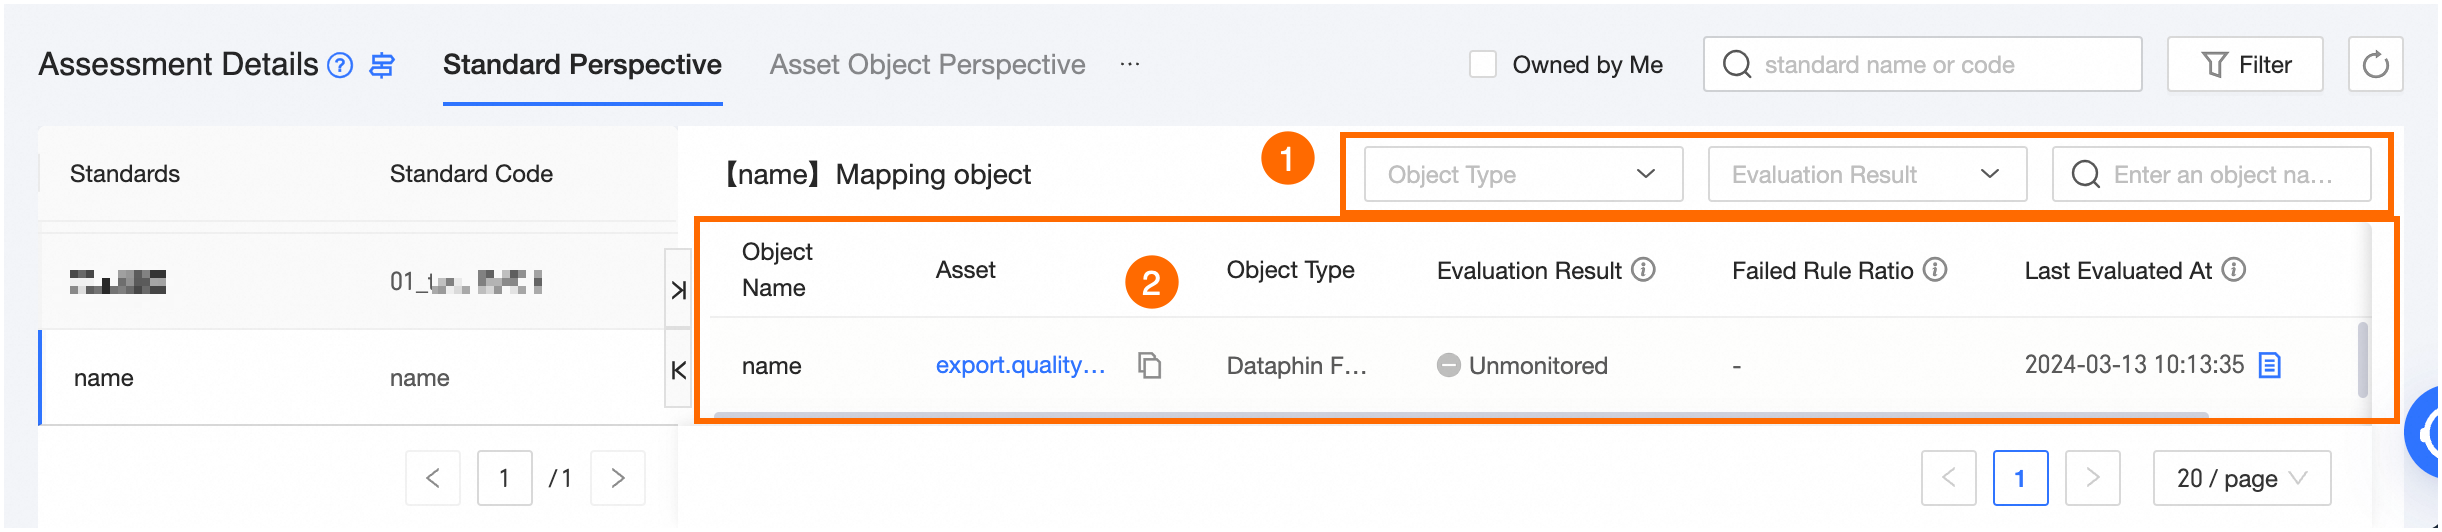Screen dimensions: 2442x532
Task: Click the refresh icon button
Action: [x=2375, y=65]
